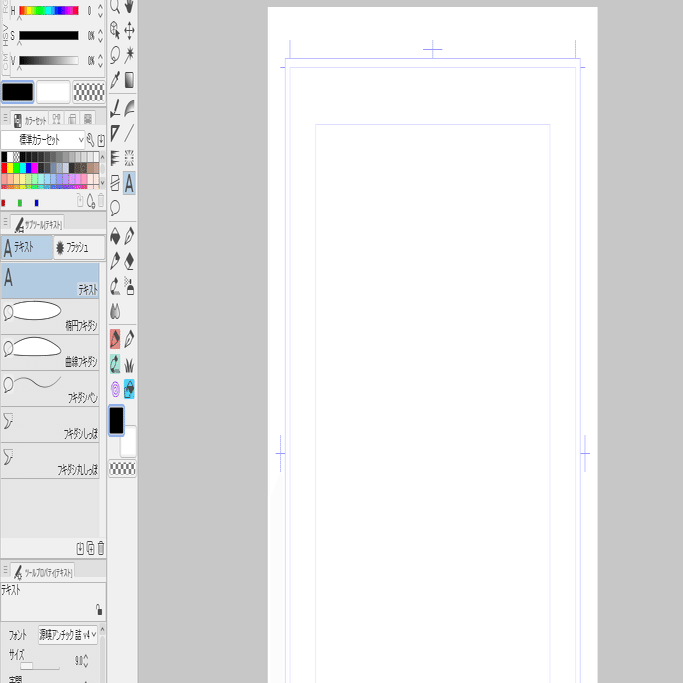The image size is (683, 683).
Task: Duplicate sub tool icon in sub tool panel
Action: tap(91, 548)
